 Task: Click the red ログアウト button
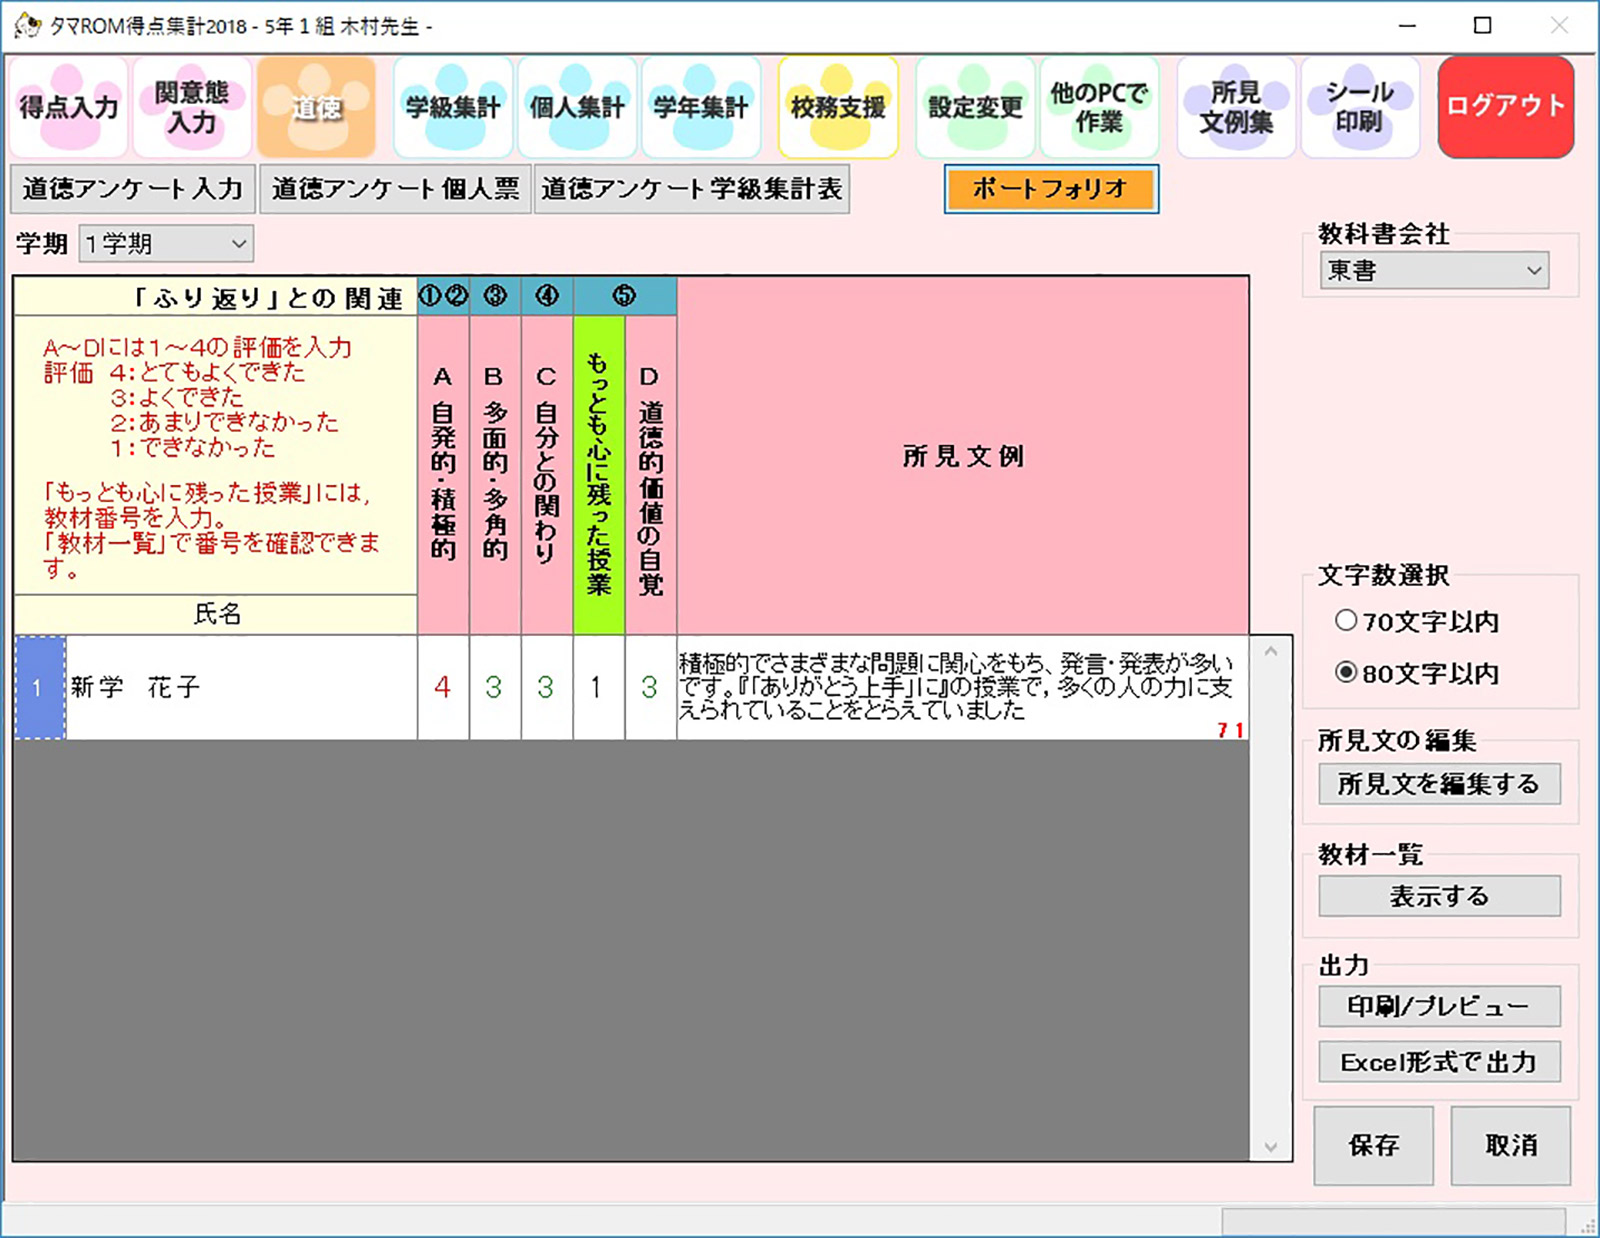[x=1506, y=107]
